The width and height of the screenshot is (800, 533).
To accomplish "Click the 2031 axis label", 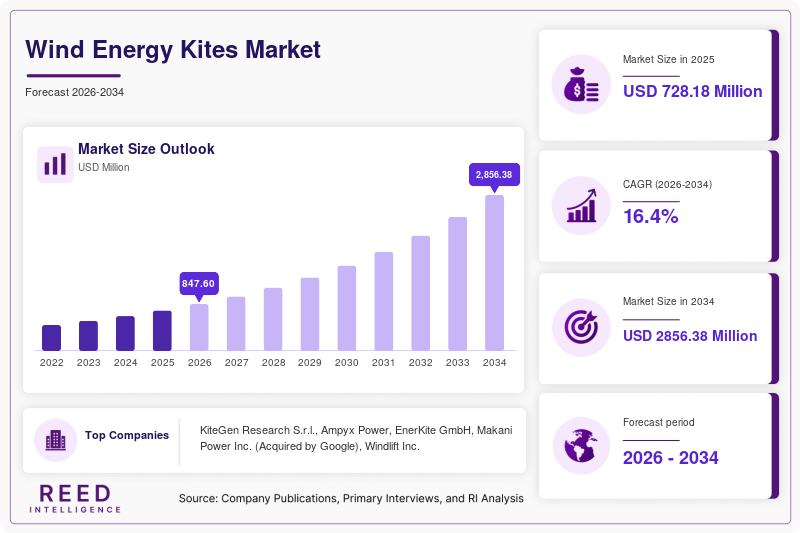I will tap(384, 363).
